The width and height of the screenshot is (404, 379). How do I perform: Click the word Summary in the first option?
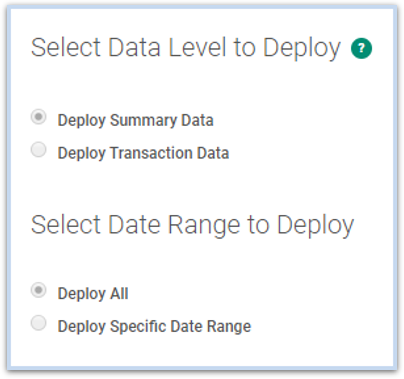pyautogui.click(x=143, y=120)
